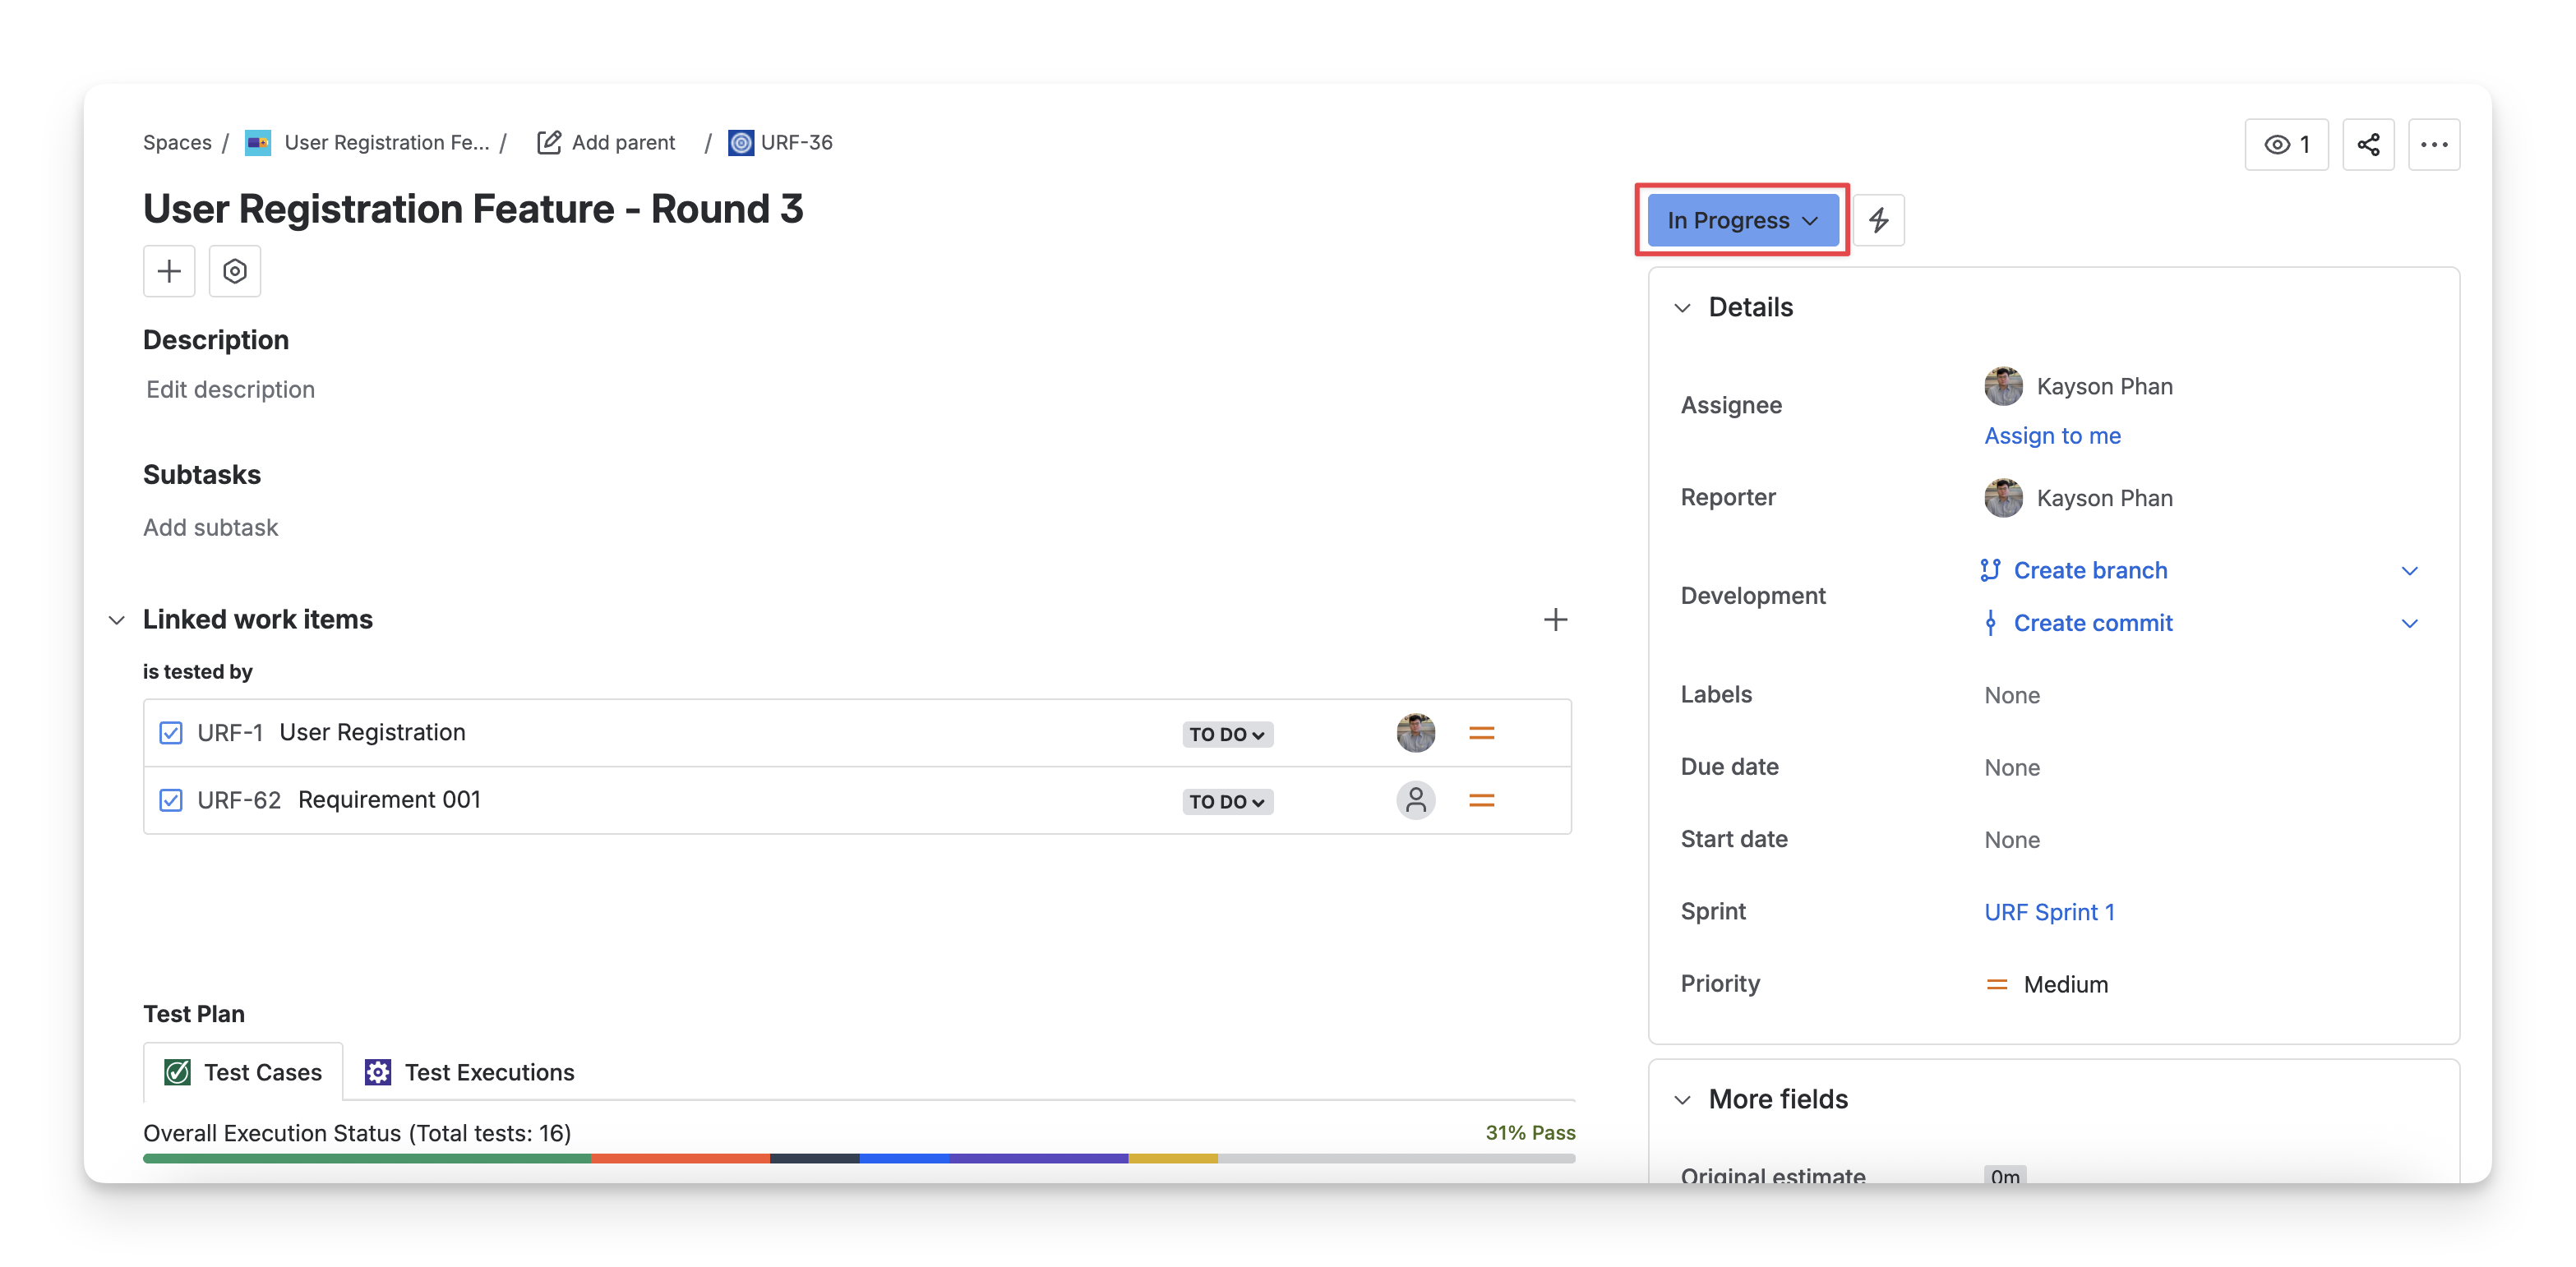The width and height of the screenshot is (2576, 1267).
Task: Open URF Sprint 1 link
Action: (2048, 911)
